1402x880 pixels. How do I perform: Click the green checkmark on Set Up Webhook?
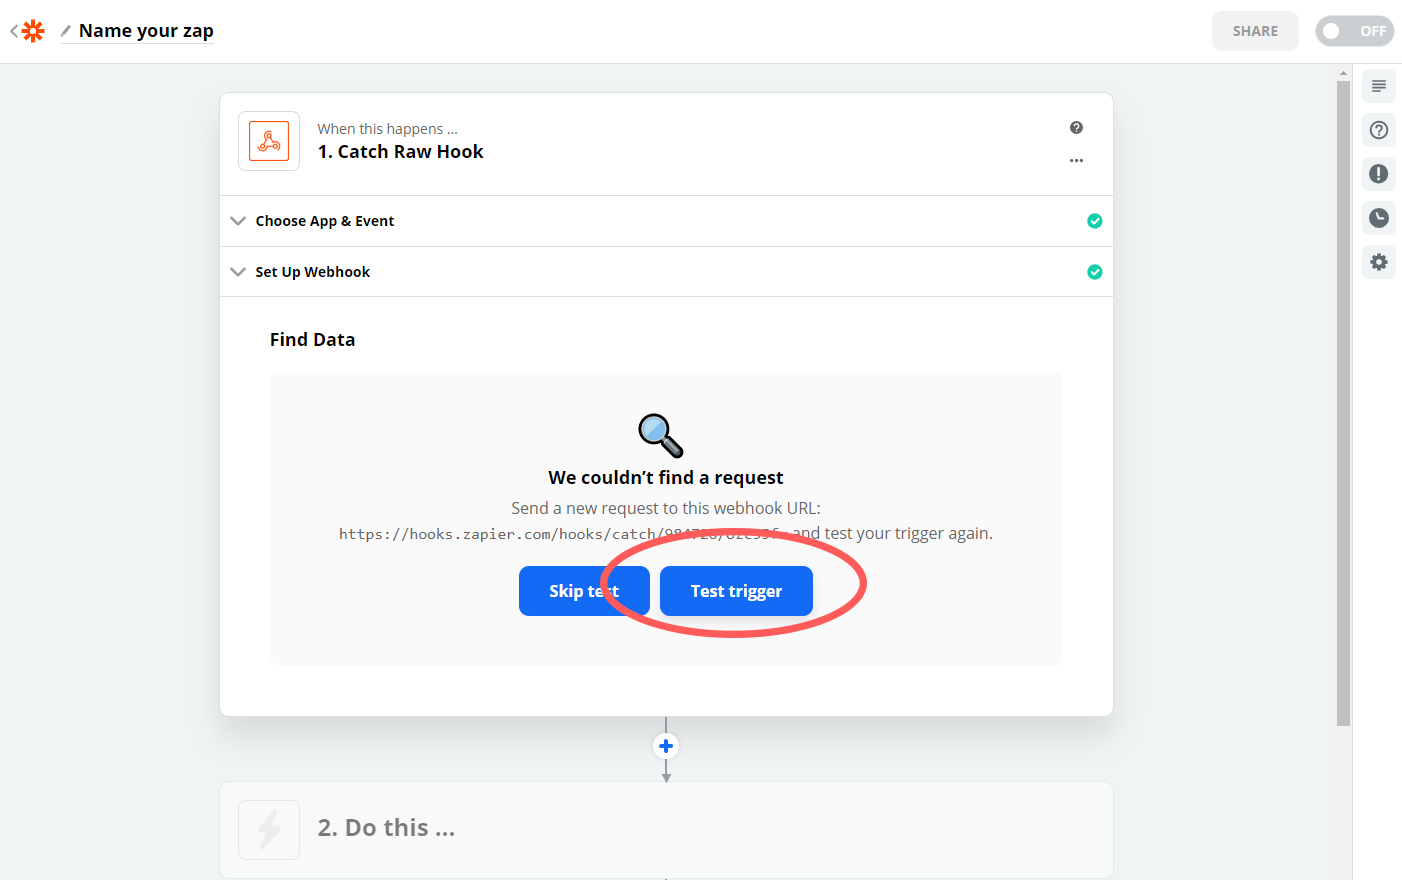point(1094,271)
